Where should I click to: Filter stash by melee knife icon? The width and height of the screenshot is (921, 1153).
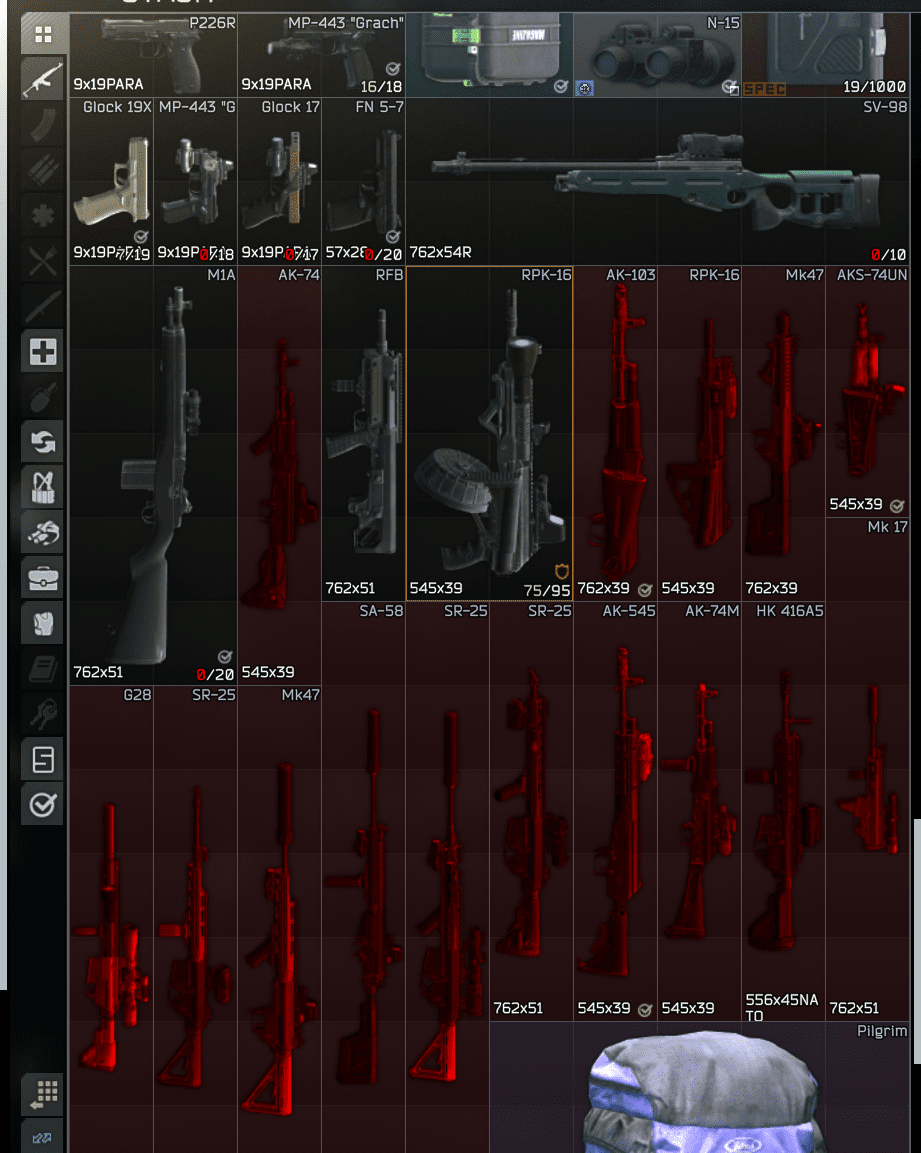coord(43,307)
